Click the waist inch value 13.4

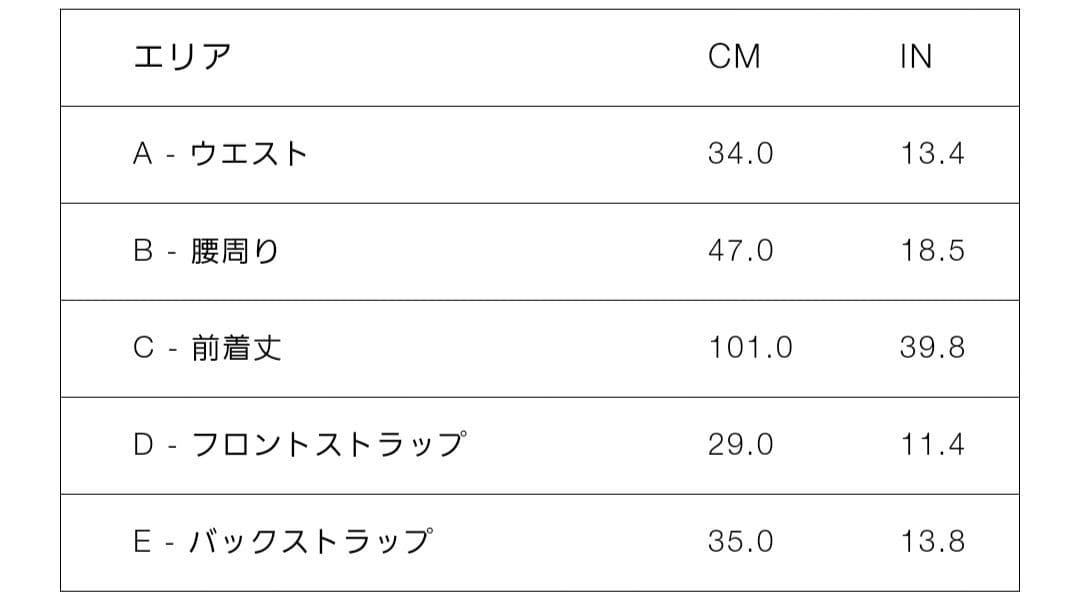(x=932, y=154)
